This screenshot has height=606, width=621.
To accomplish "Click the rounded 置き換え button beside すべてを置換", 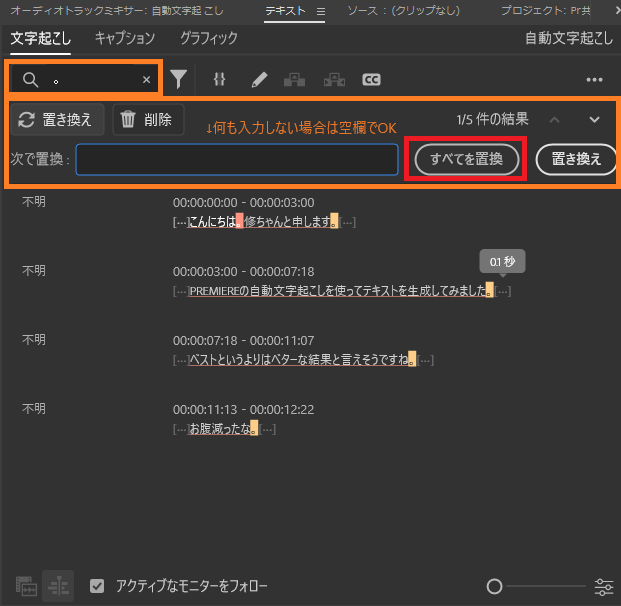I will pyautogui.click(x=576, y=159).
